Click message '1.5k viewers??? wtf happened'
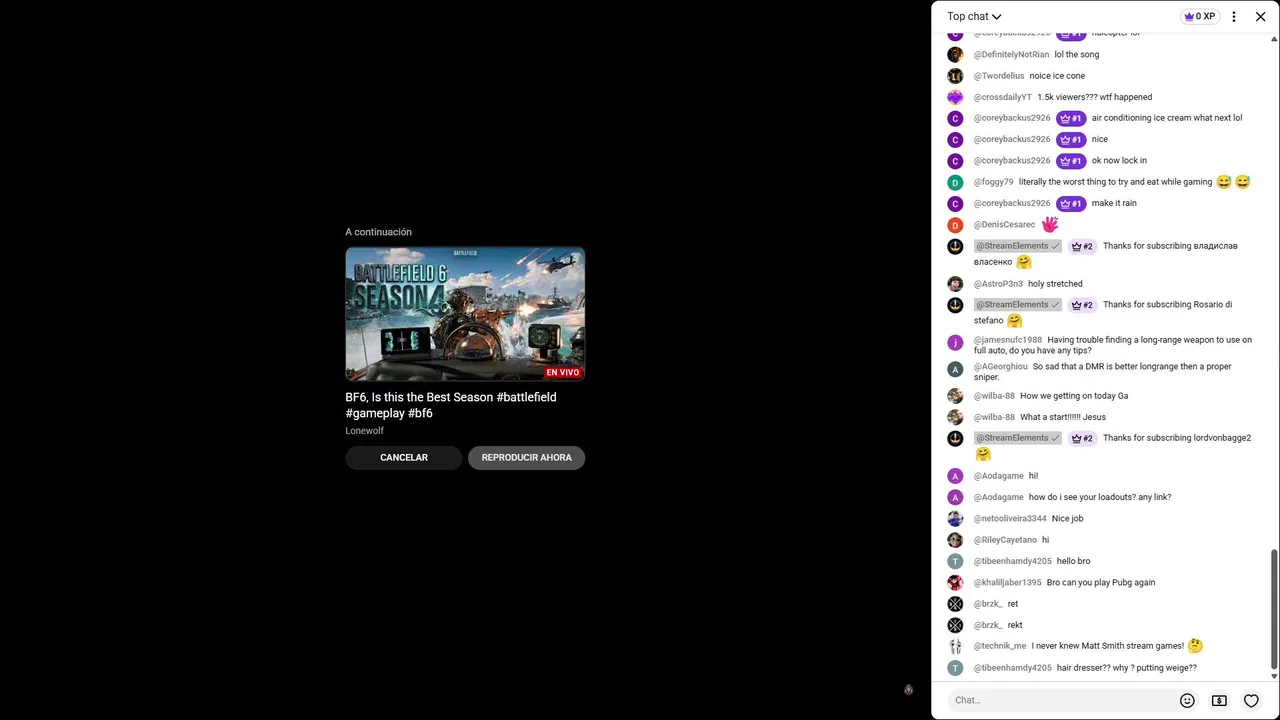The height and width of the screenshot is (720, 1280). pos(1095,97)
